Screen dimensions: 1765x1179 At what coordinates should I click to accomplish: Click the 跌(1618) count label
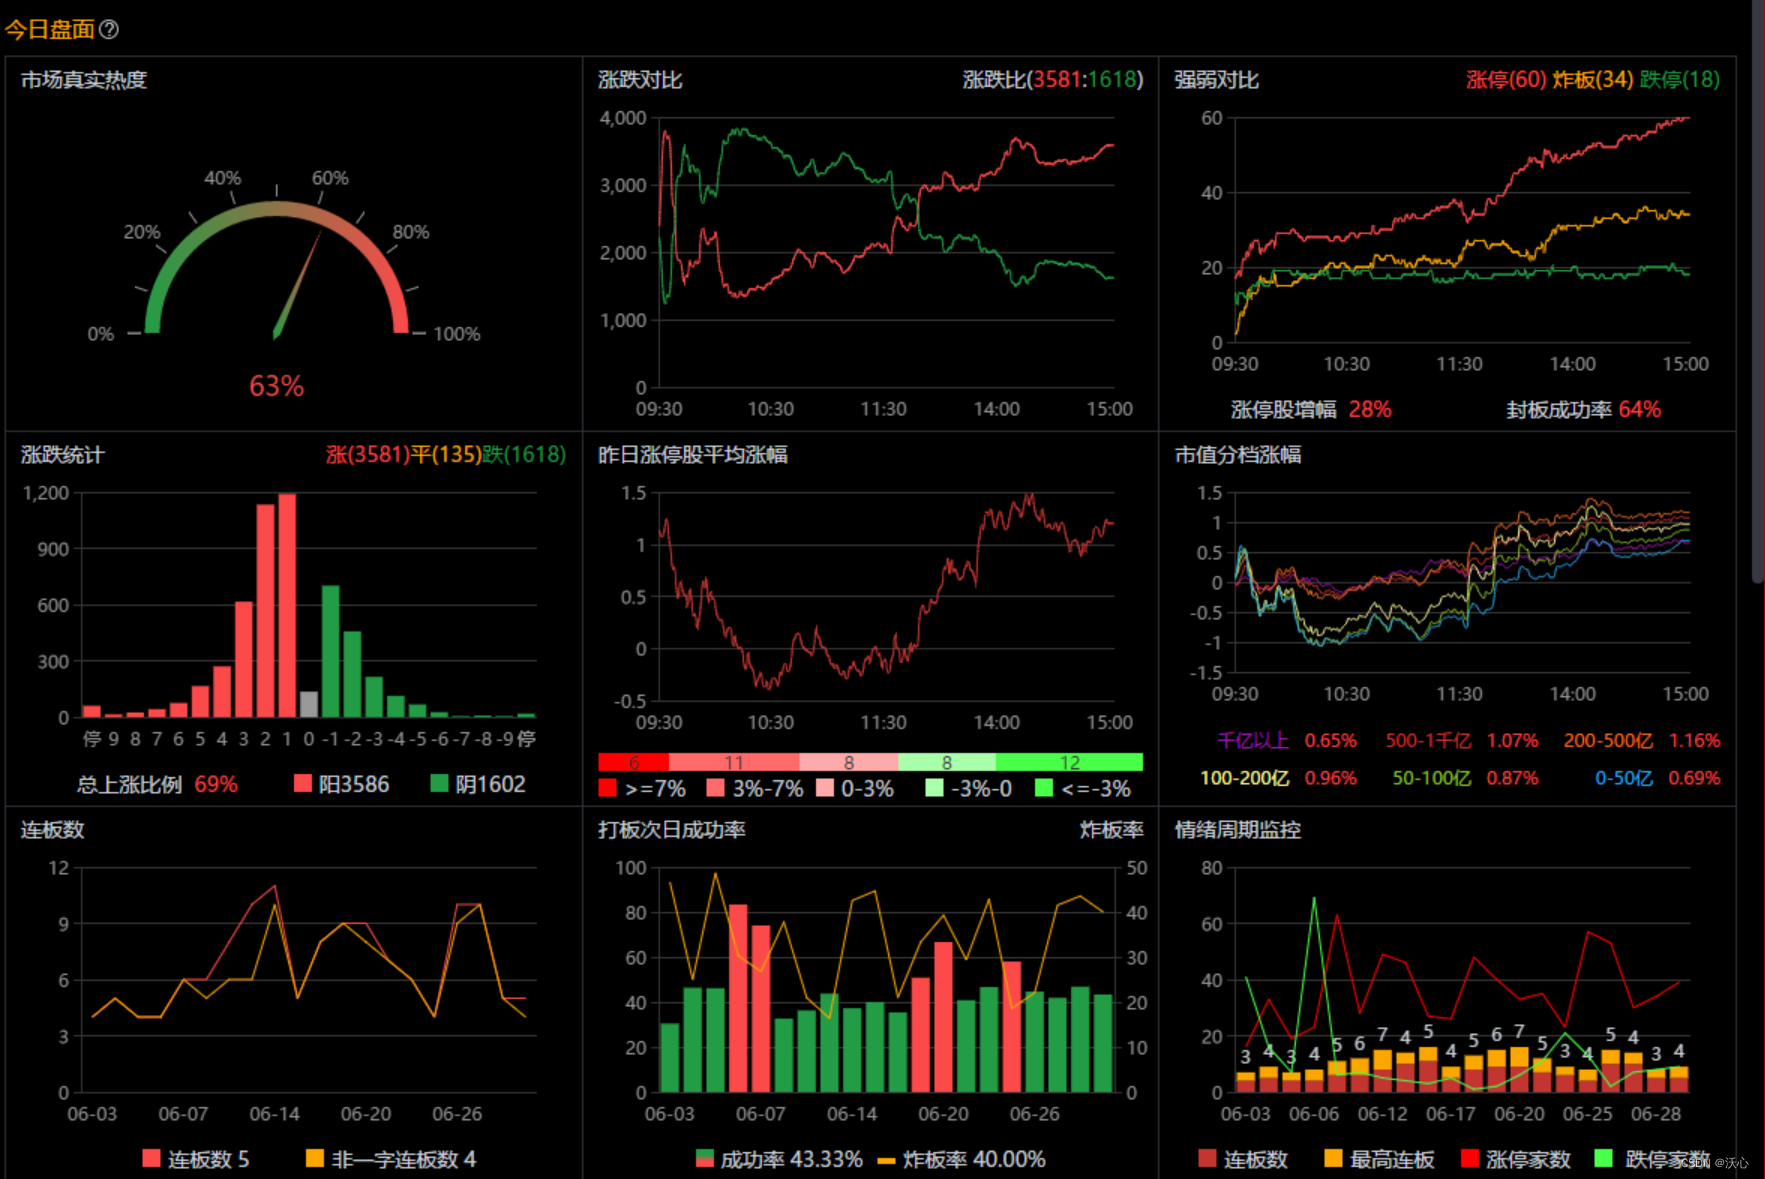(524, 455)
